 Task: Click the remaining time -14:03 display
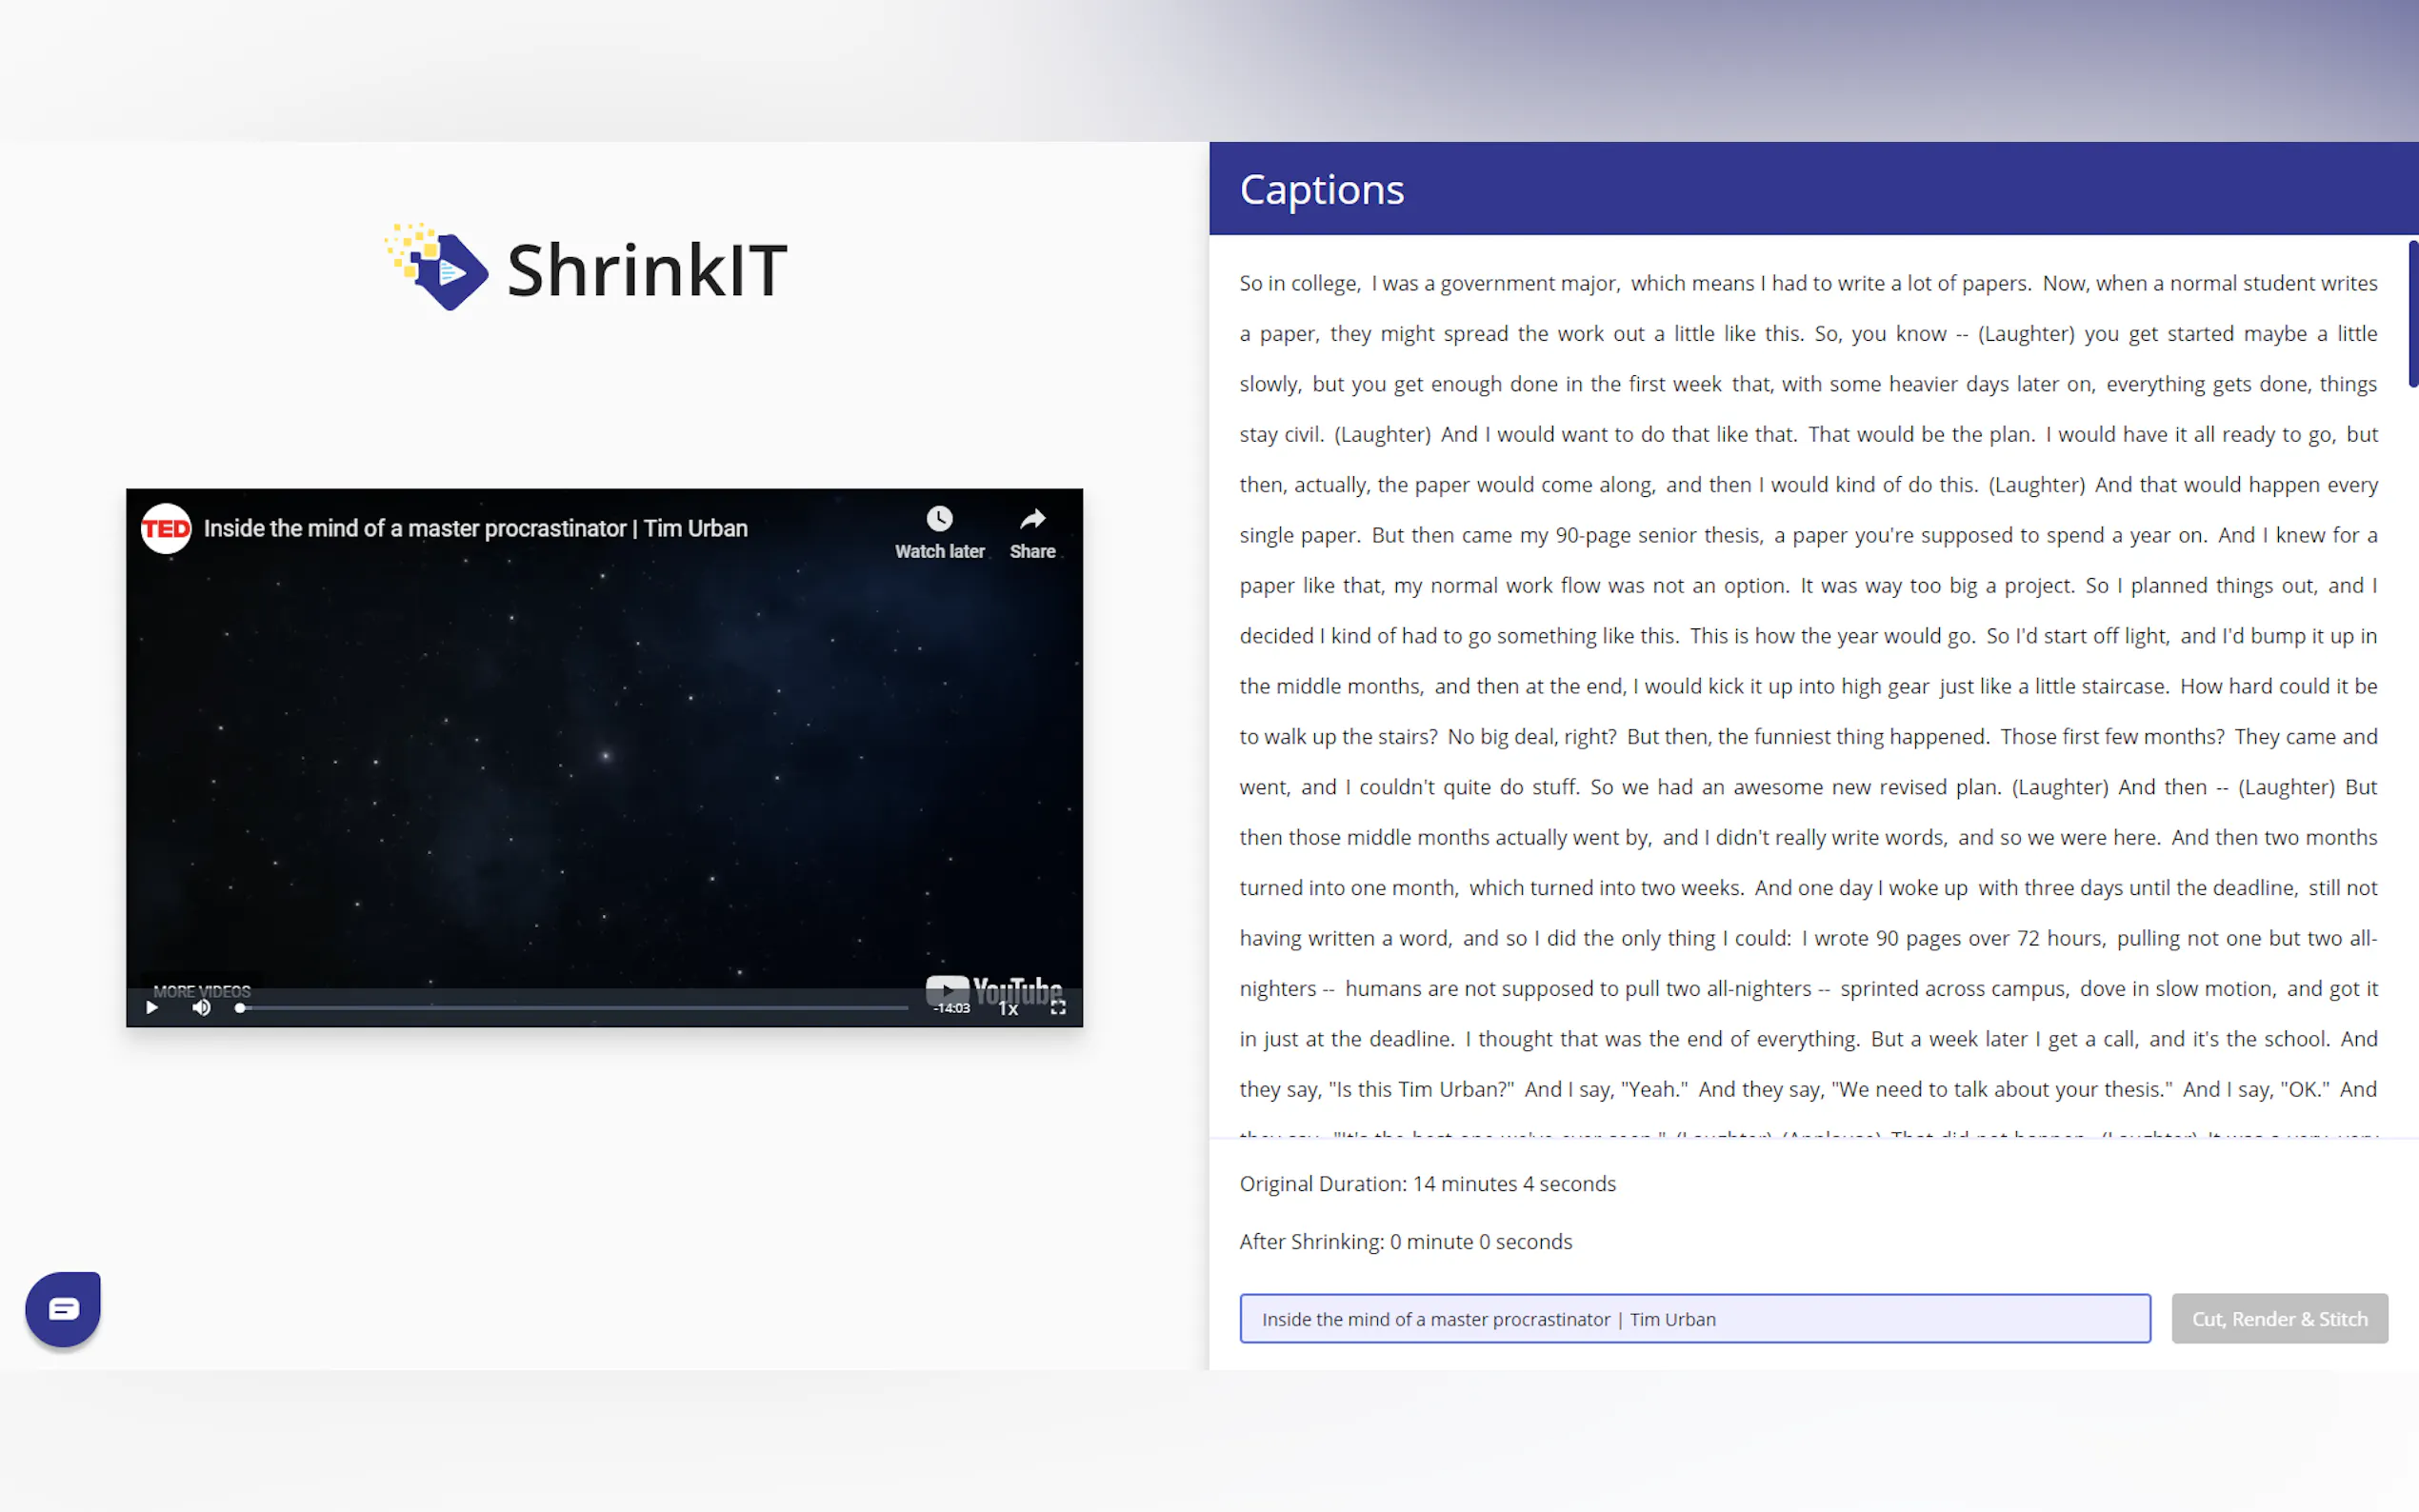pos(951,1008)
